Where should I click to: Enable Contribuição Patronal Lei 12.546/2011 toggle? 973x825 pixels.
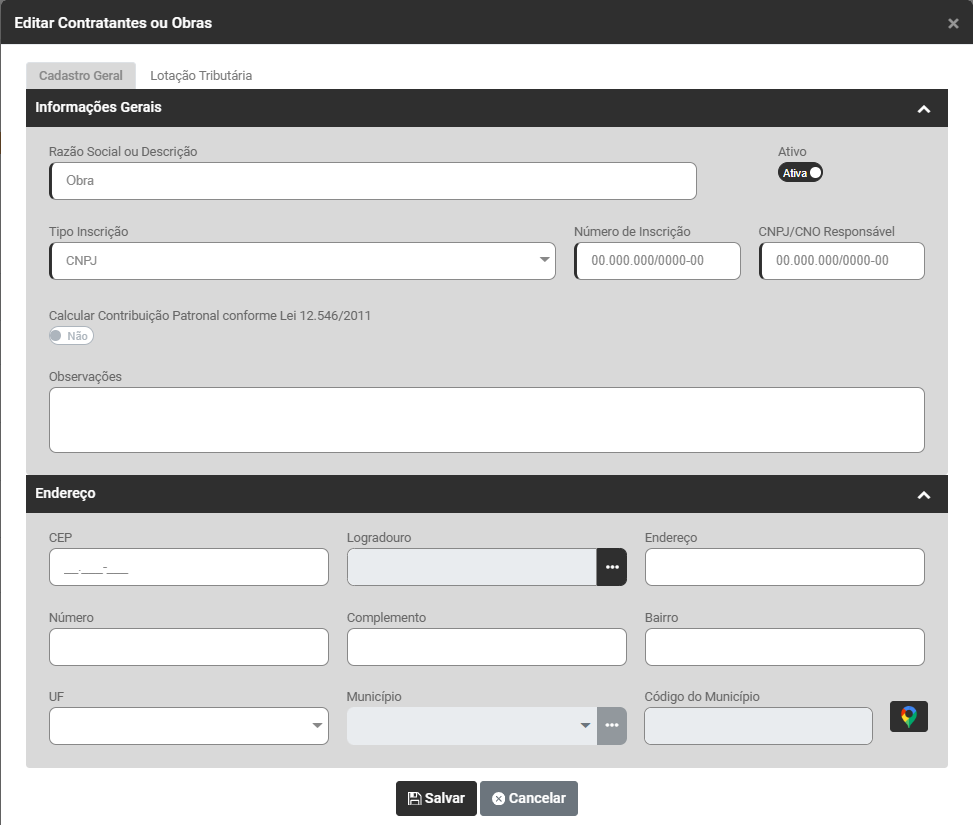71,336
